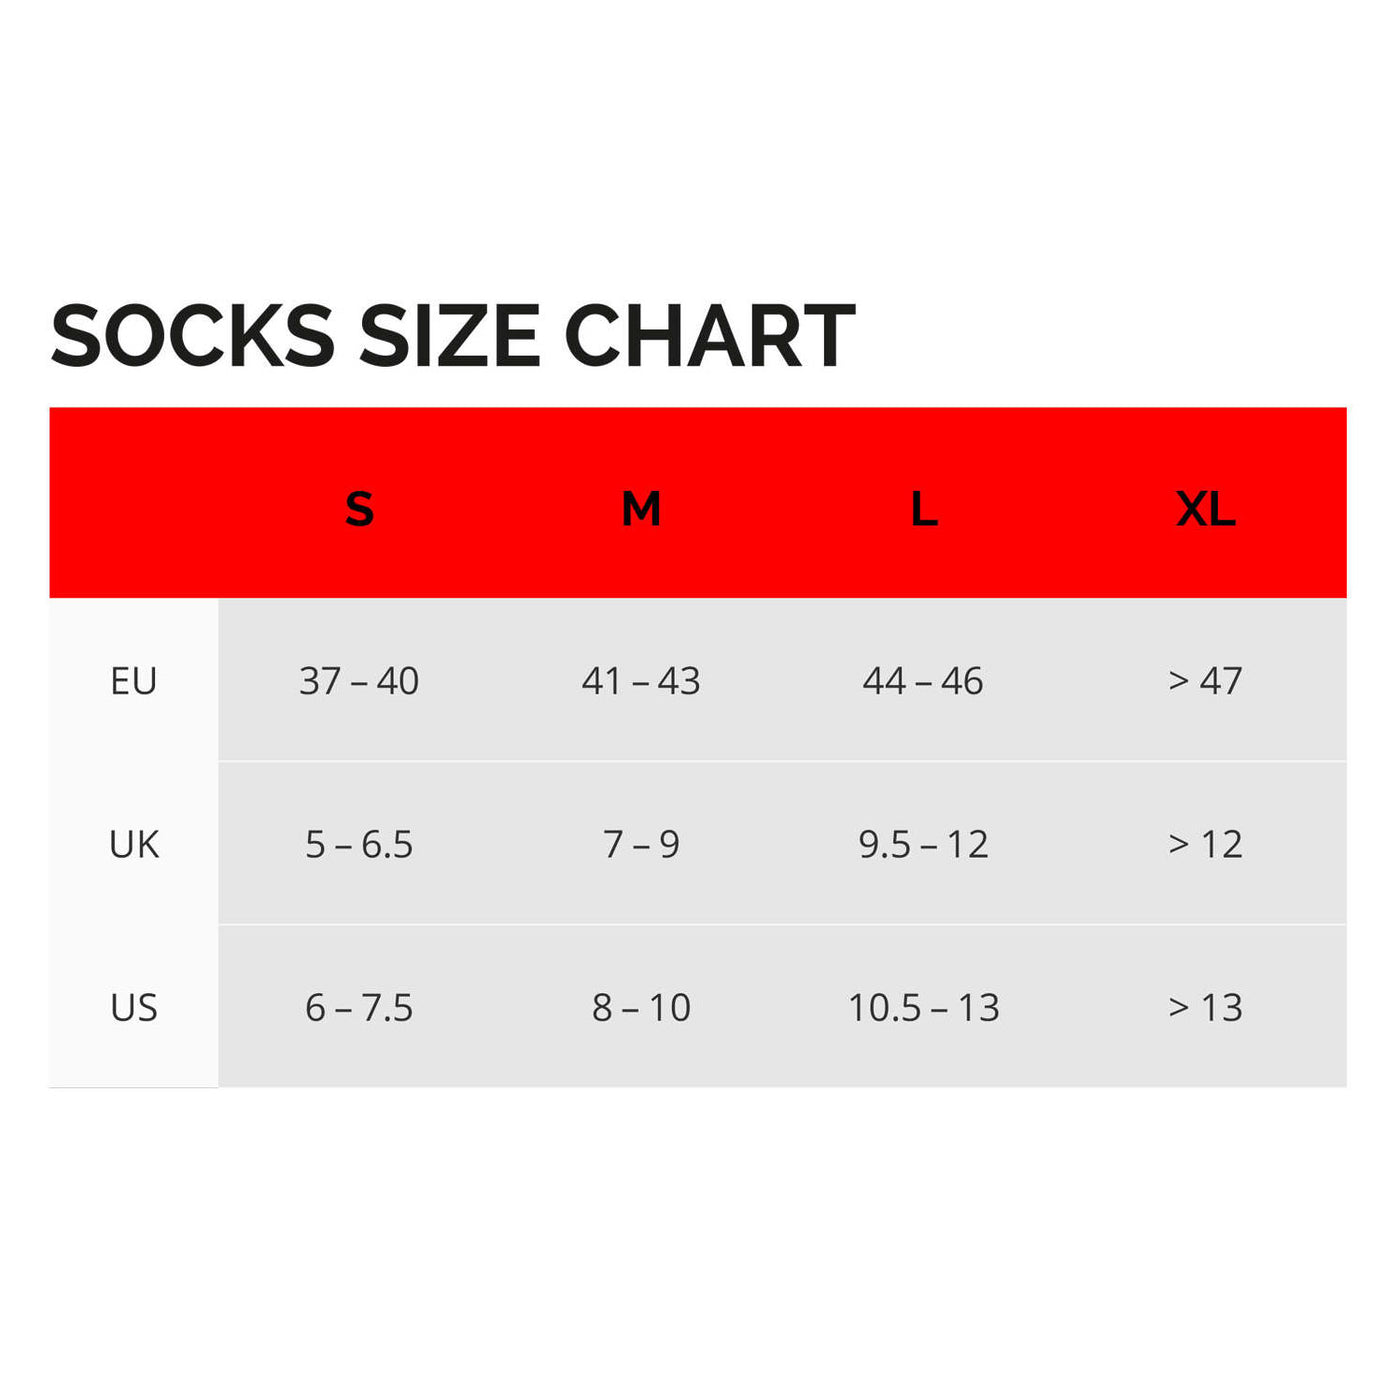This screenshot has width=1400, height=1400.
Task: Click the EU 44 – 46 cell
Action: point(923,681)
